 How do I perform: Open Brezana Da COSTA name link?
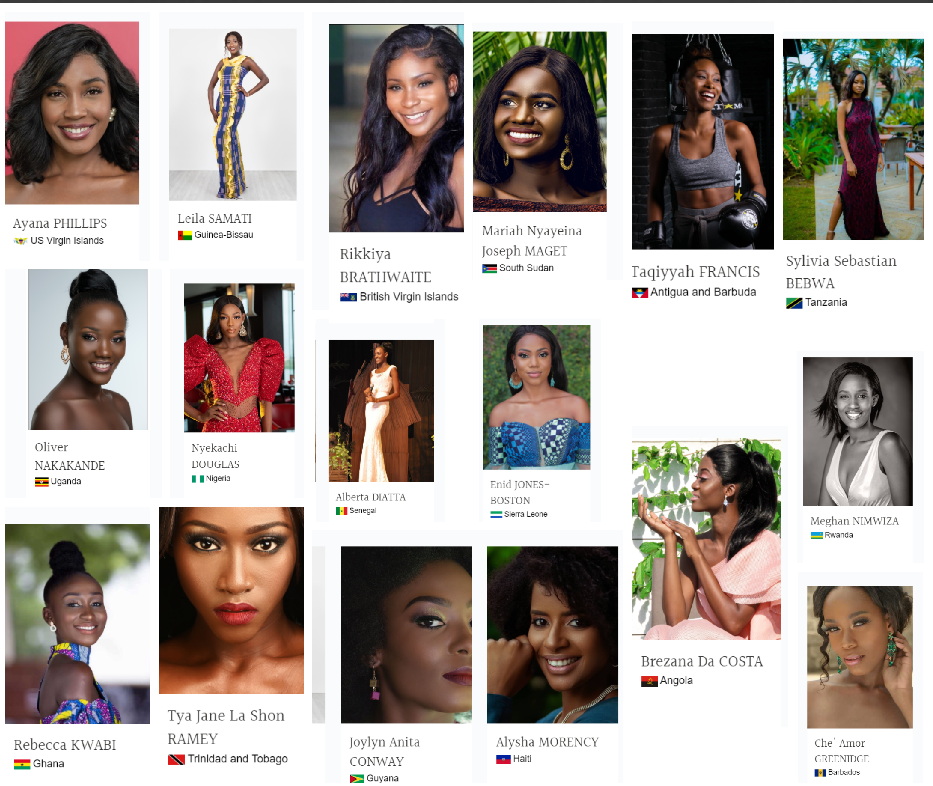(702, 662)
